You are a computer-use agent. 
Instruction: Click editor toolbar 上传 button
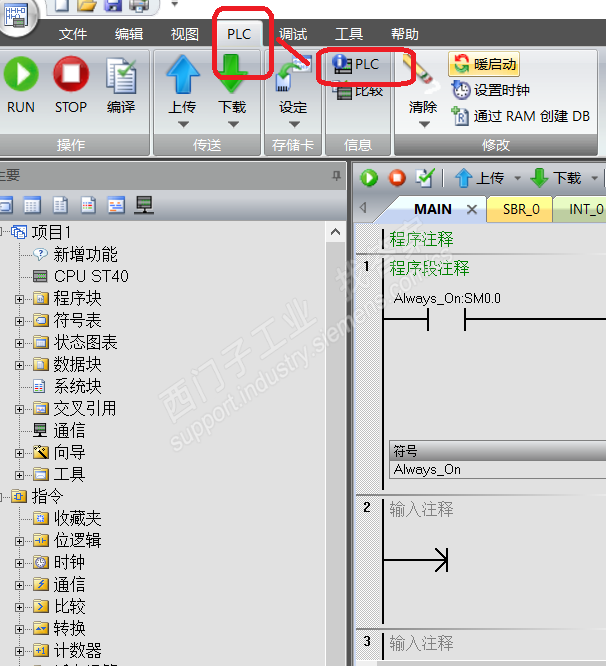(480, 178)
